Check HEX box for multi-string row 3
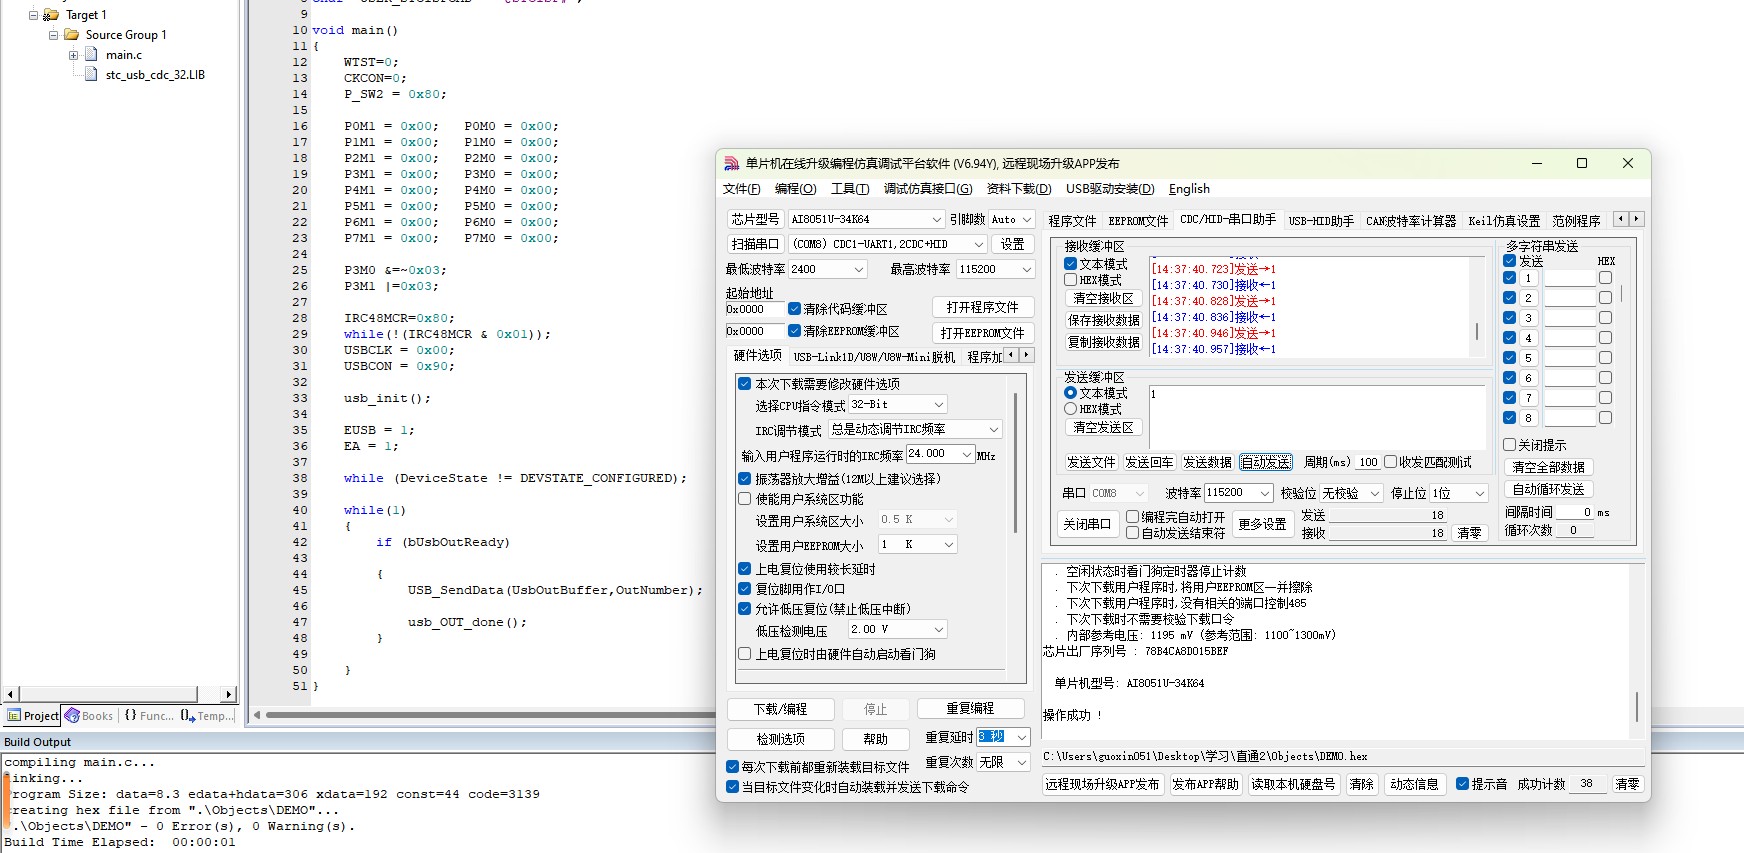Image resolution: width=1744 pixels, height=853 pixels. point(1605,318)
